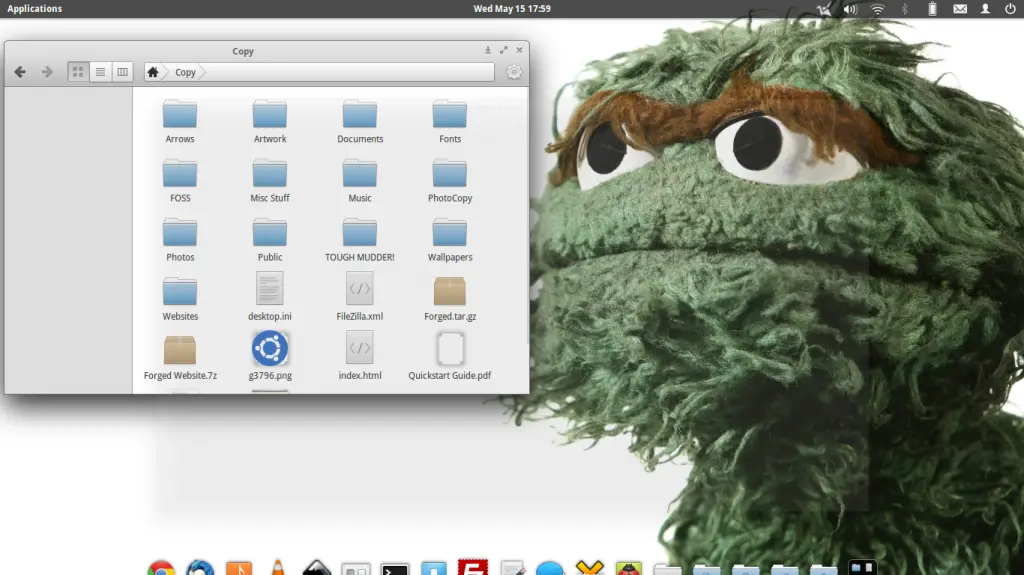Open the Forged.tar.gz archive

click(x=450, y=291)
